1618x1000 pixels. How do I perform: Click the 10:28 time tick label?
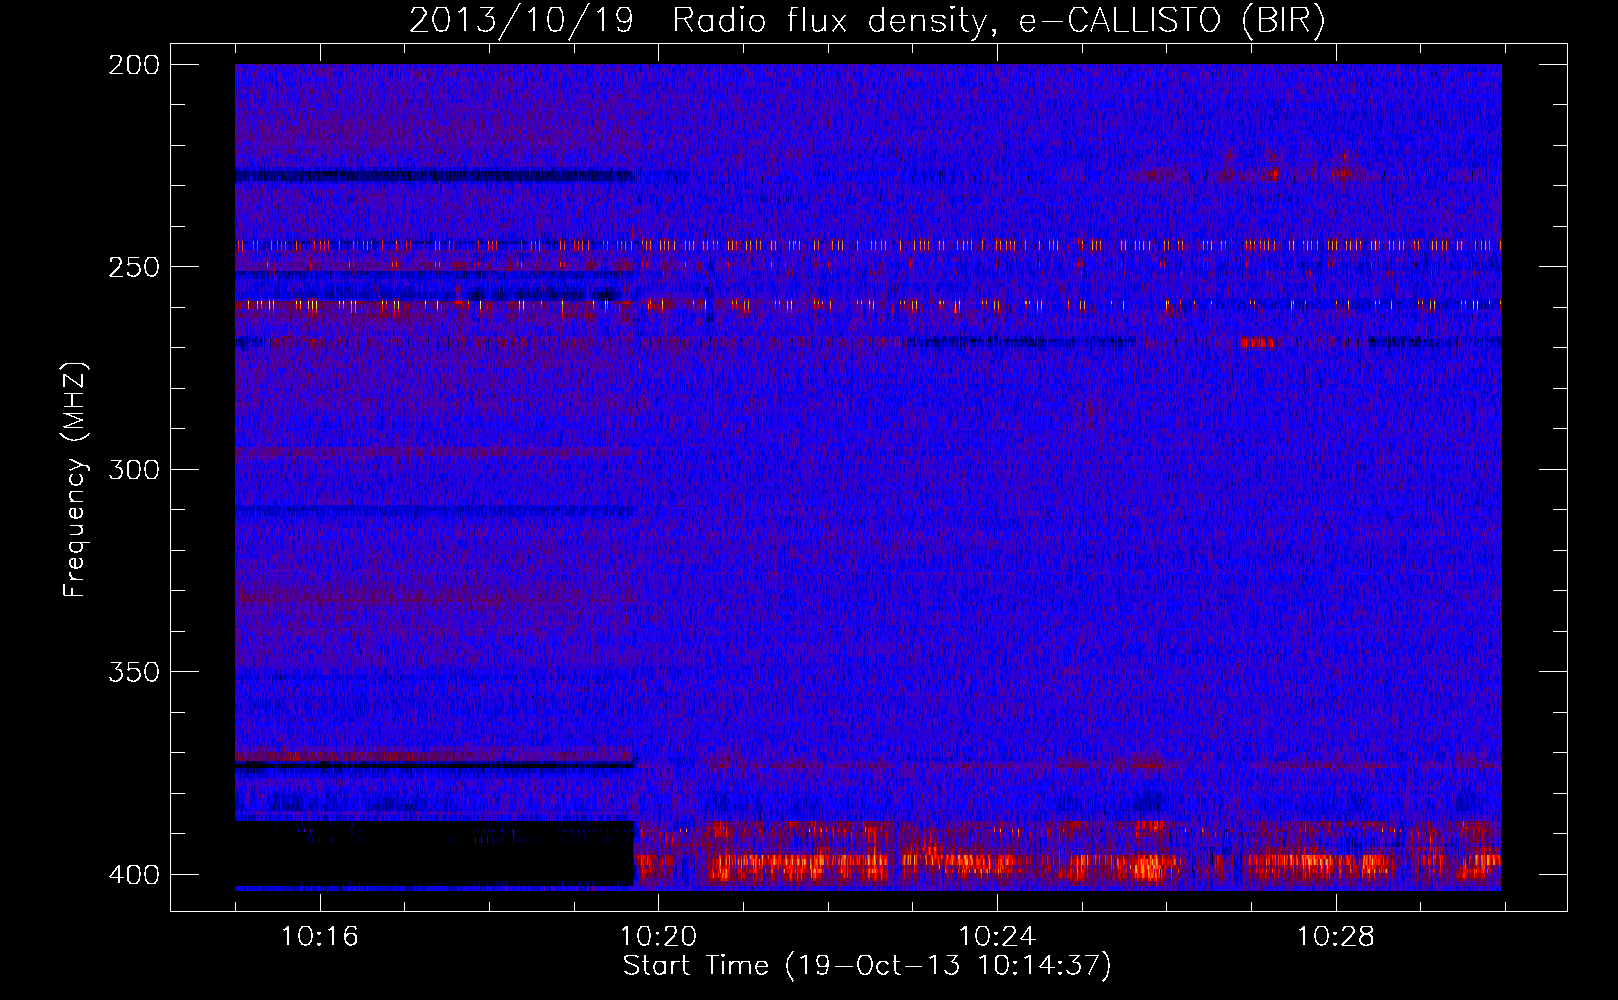click(x=1336, y=937)
